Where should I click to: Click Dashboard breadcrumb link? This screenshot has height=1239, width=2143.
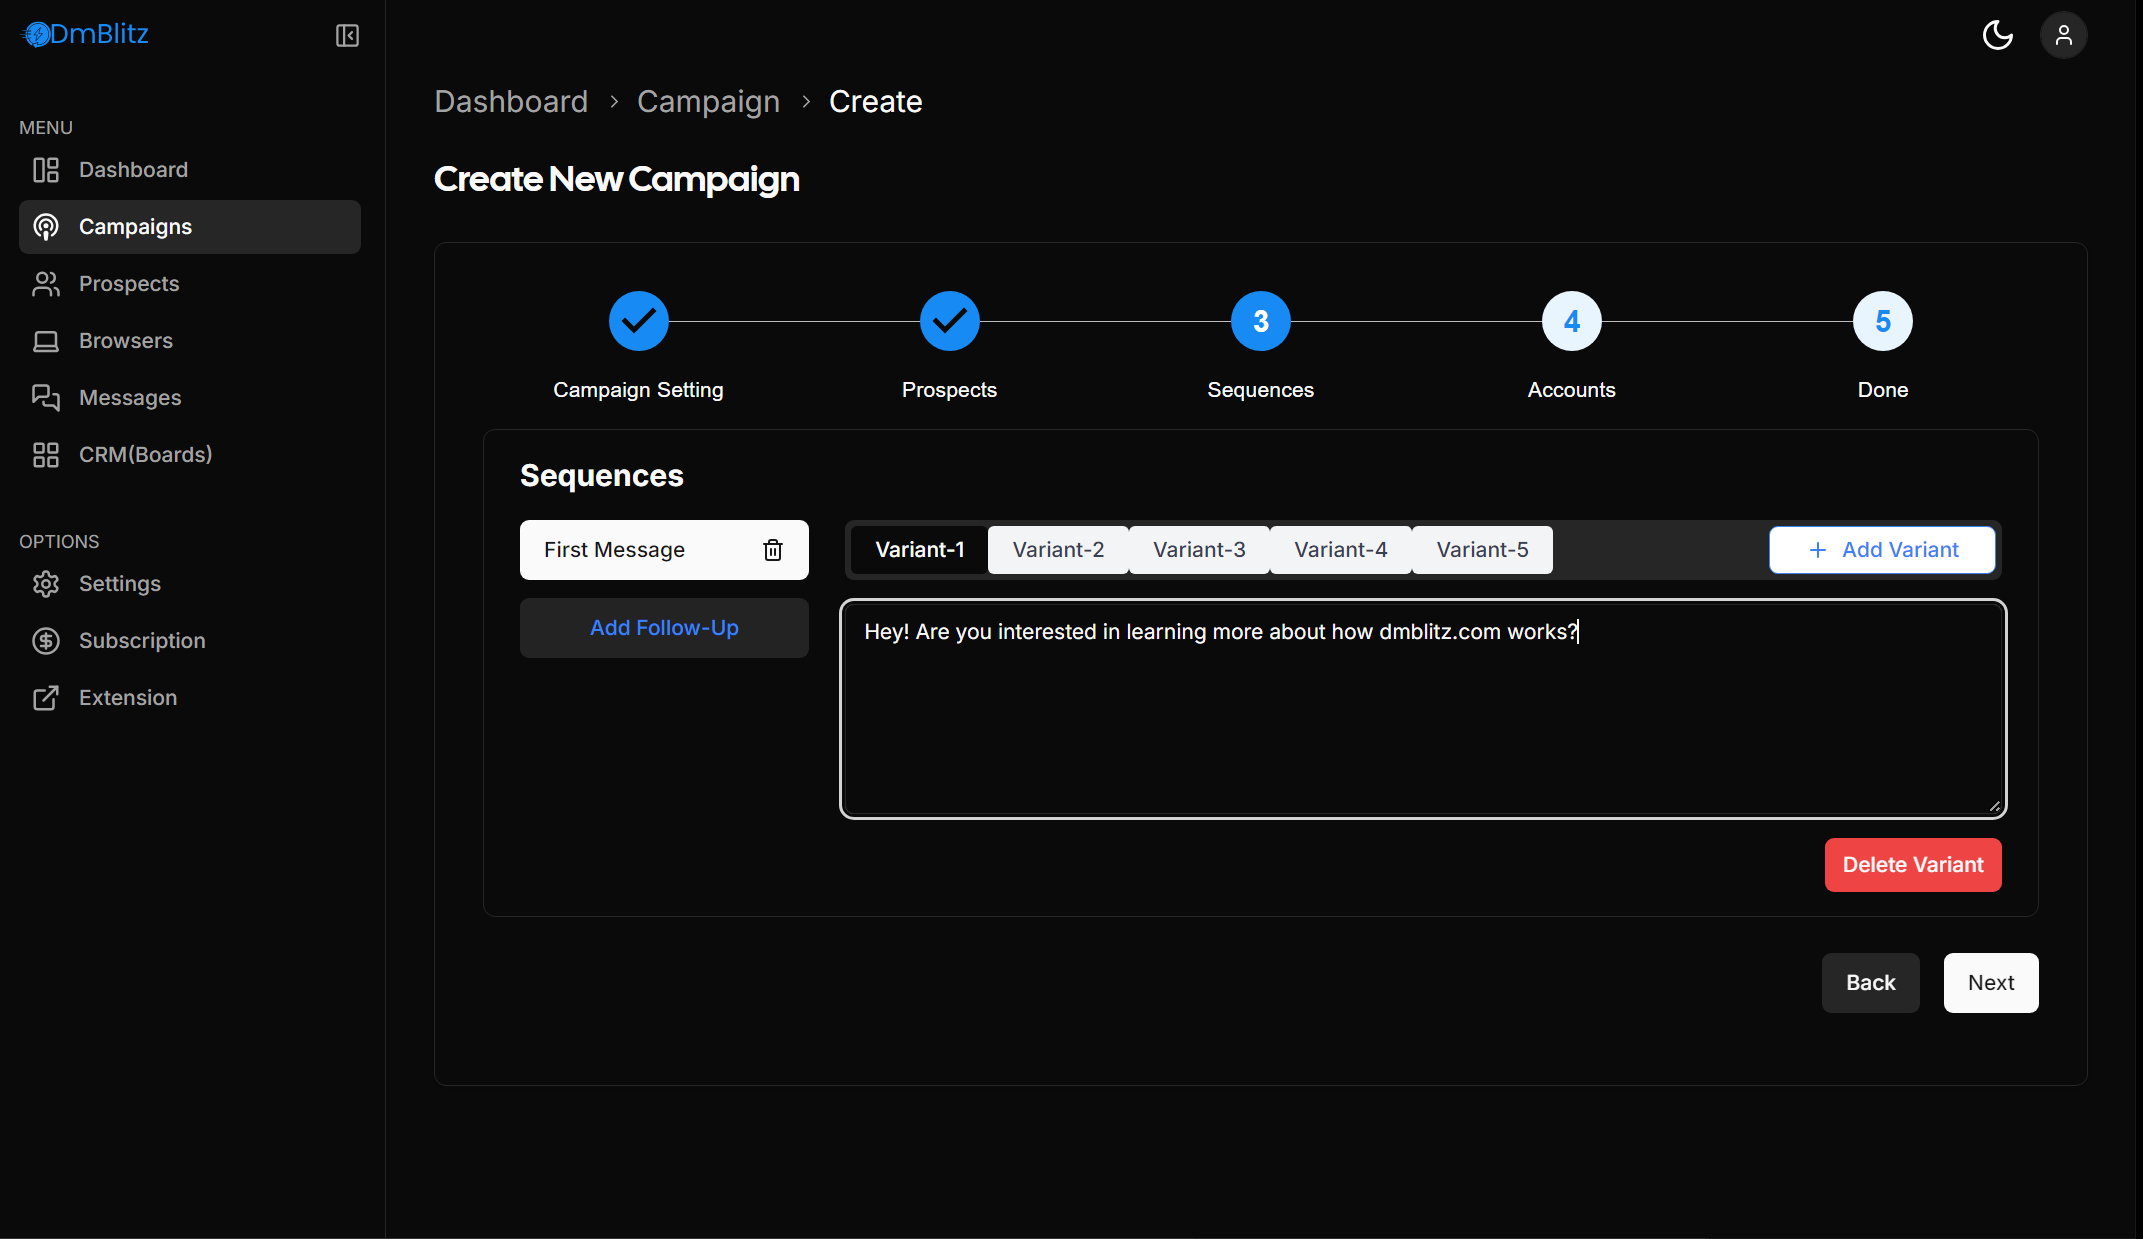click(511, 102)
